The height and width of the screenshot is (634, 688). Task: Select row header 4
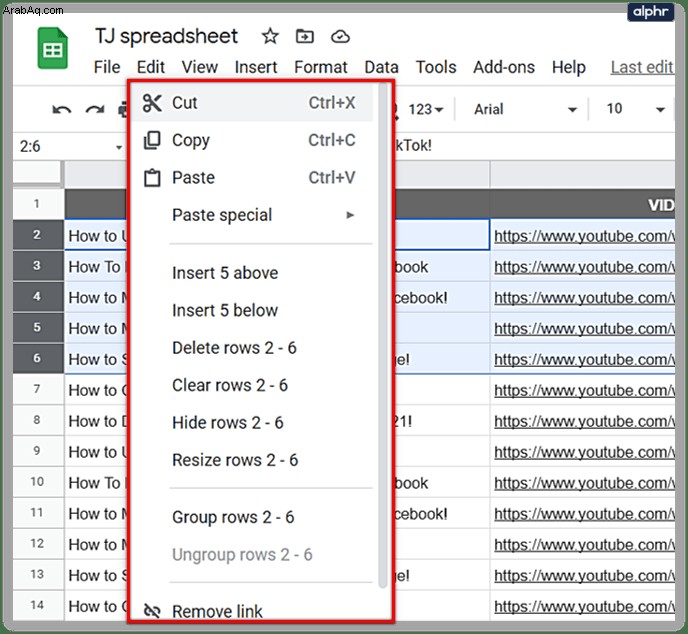pos(38,297)
